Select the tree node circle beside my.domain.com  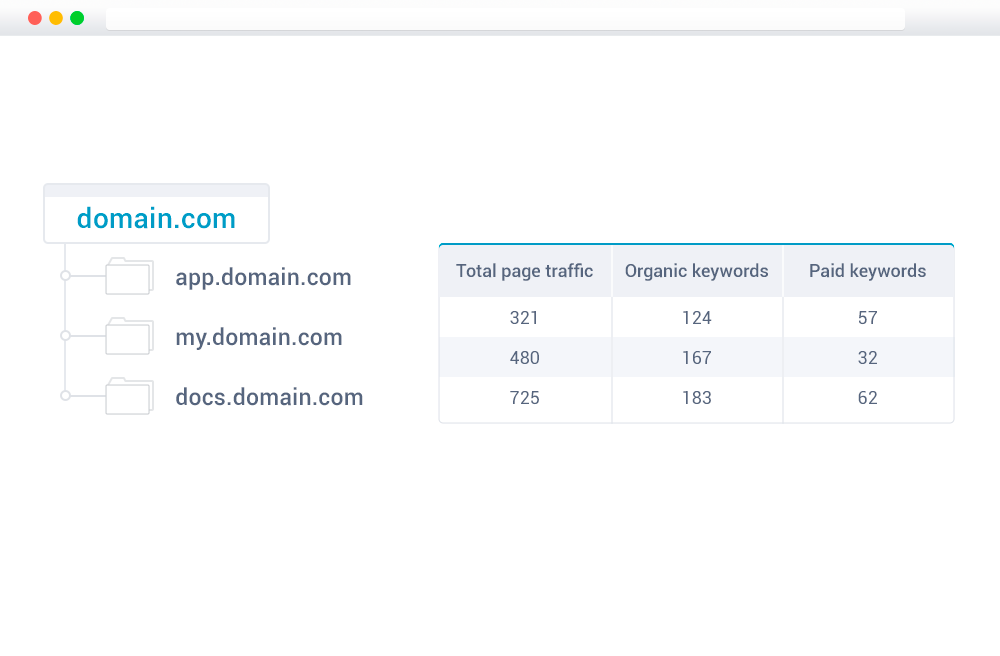65,336
